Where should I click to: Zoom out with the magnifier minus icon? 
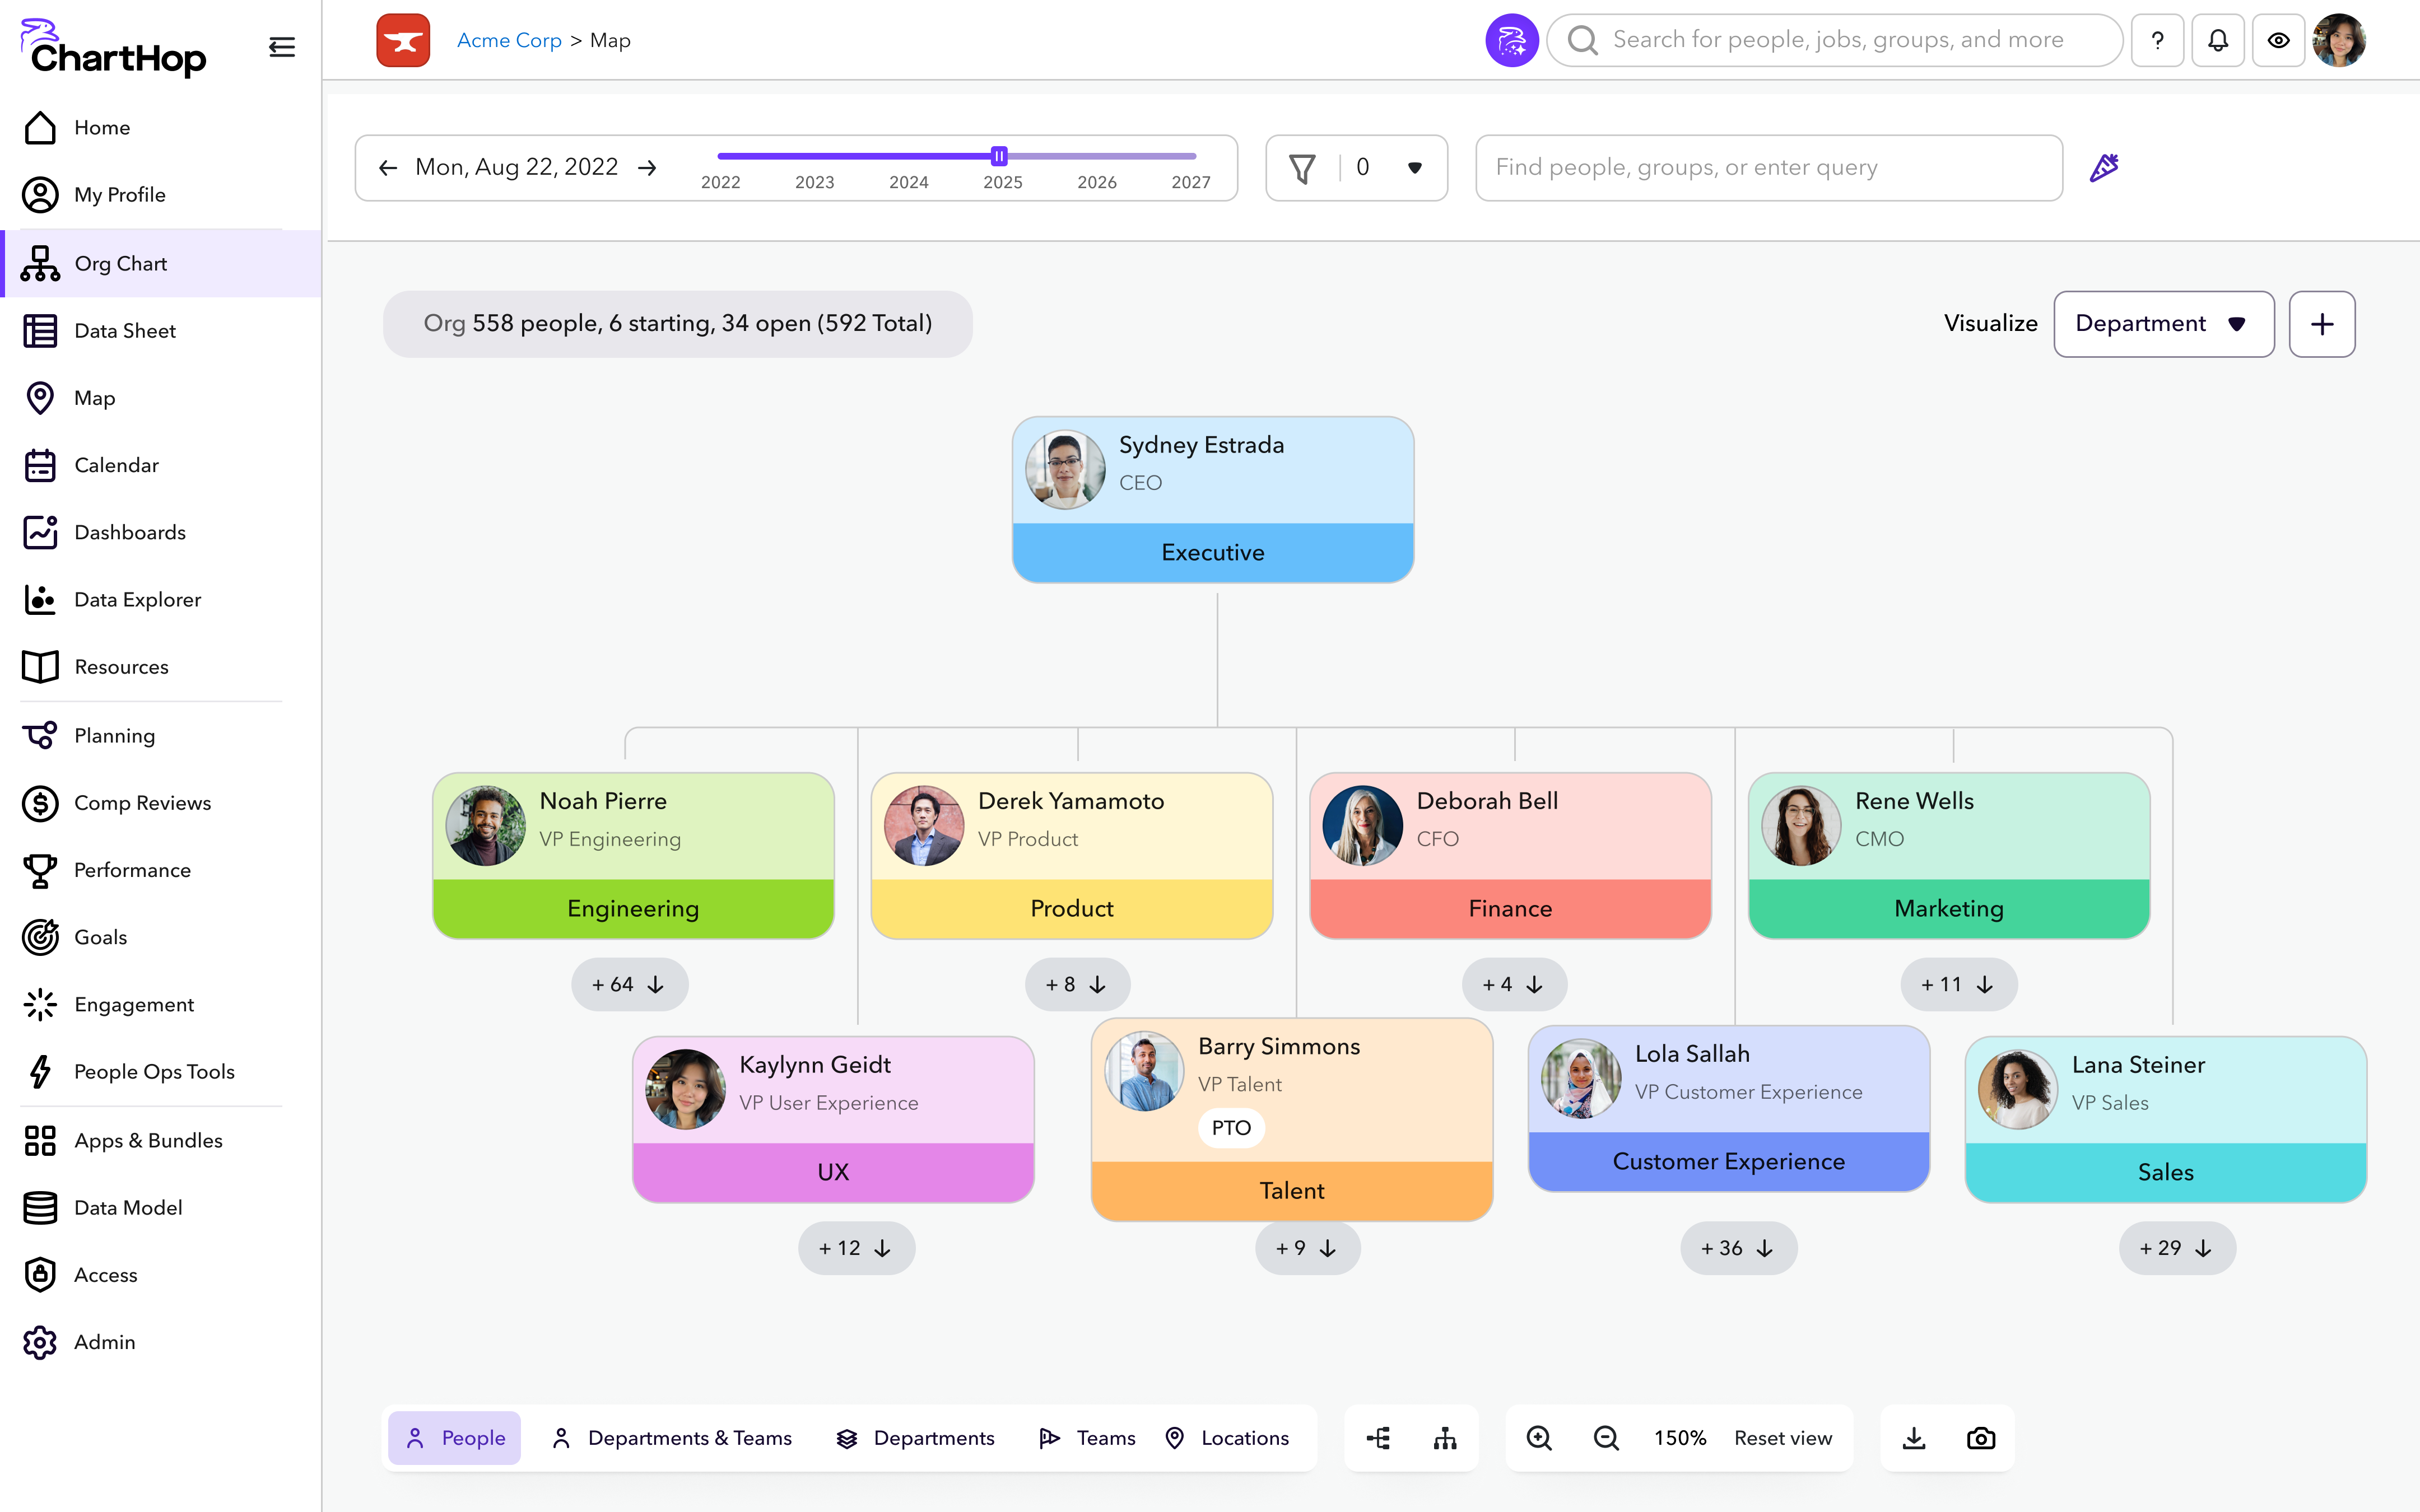(1606, 1438)
